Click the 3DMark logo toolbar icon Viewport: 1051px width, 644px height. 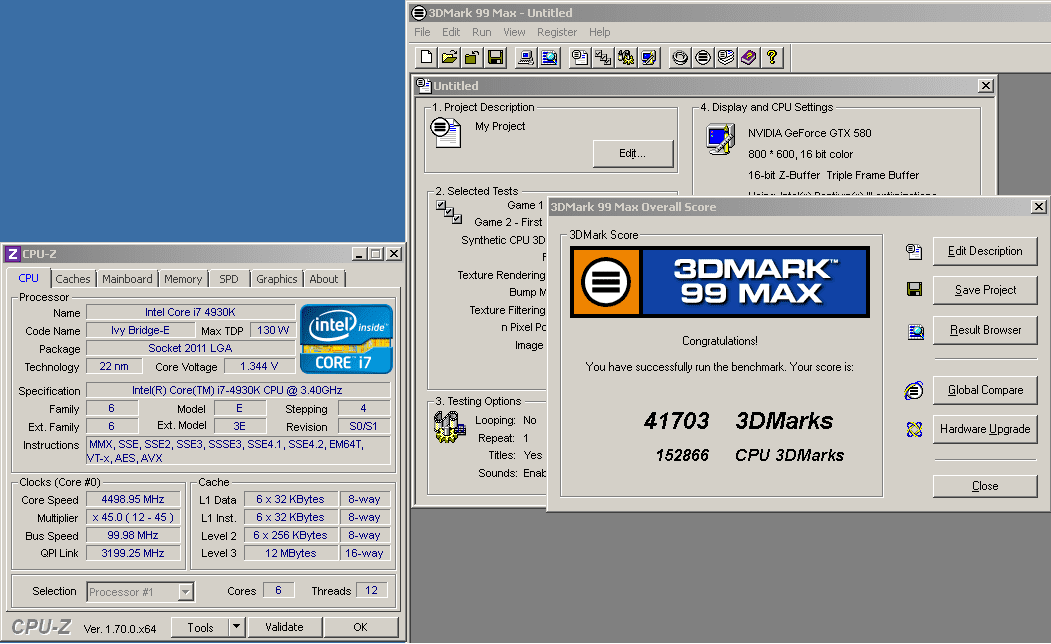[702, 58]
